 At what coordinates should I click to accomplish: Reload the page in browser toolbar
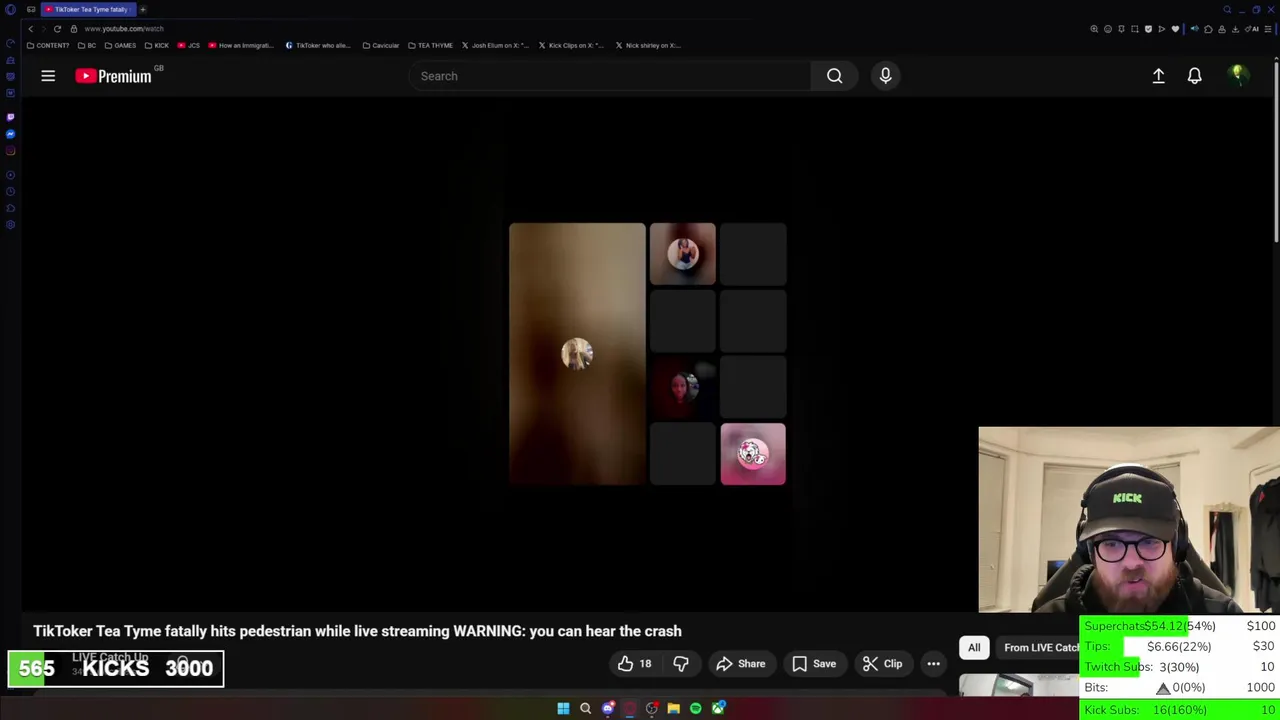pyautogui.click(x=57, y=29)
